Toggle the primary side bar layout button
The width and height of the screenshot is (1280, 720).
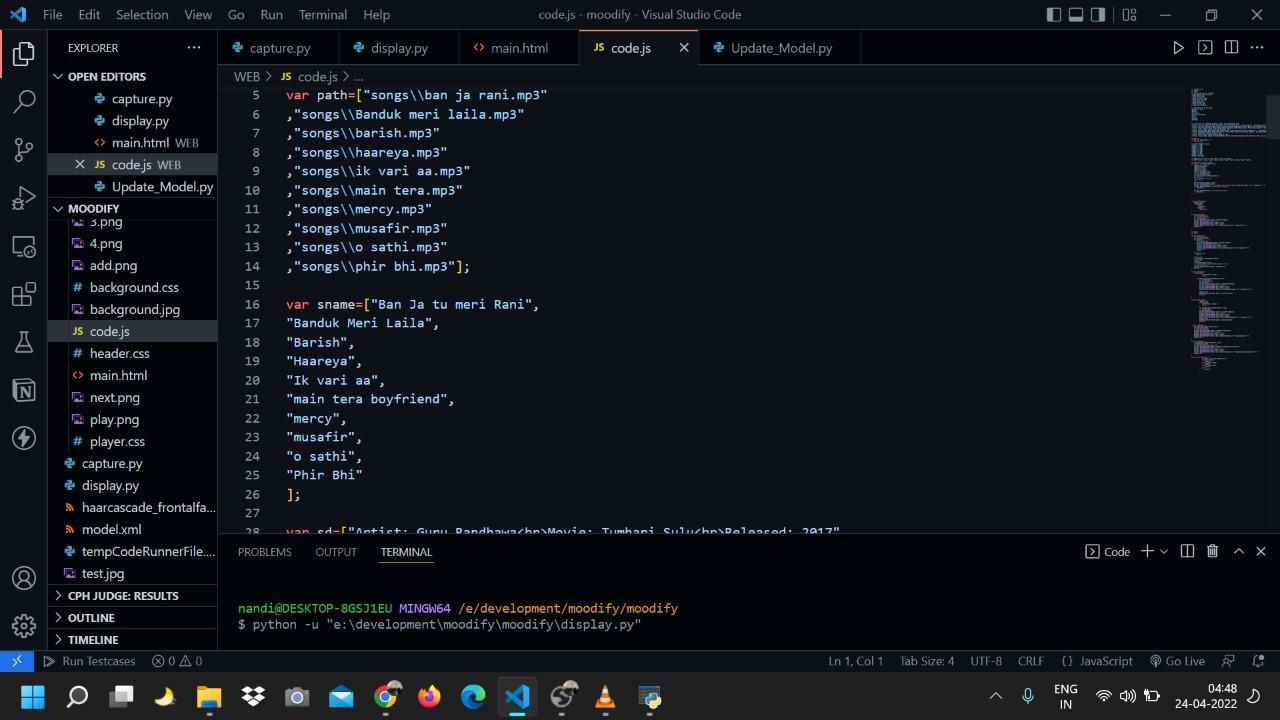tap(1054, 15)
